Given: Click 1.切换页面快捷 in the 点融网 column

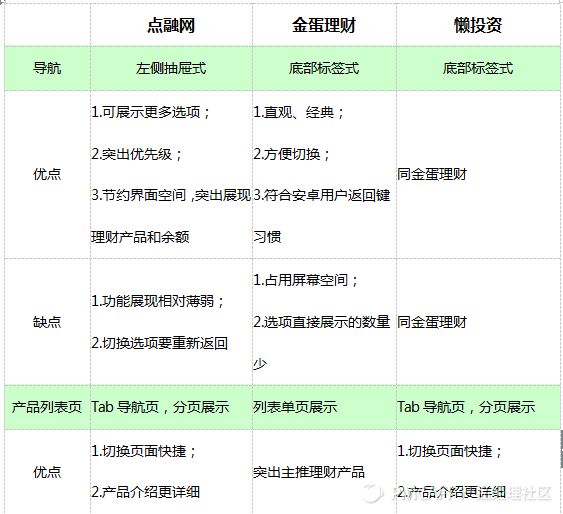Looking at the screenshot, I should click(x=144, y=451).
